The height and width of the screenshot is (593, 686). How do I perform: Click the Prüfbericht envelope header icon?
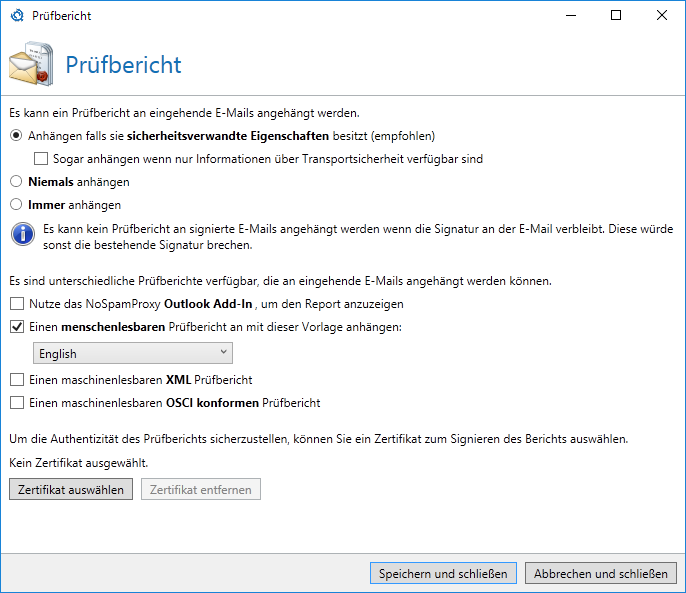(x=32, y=64)
